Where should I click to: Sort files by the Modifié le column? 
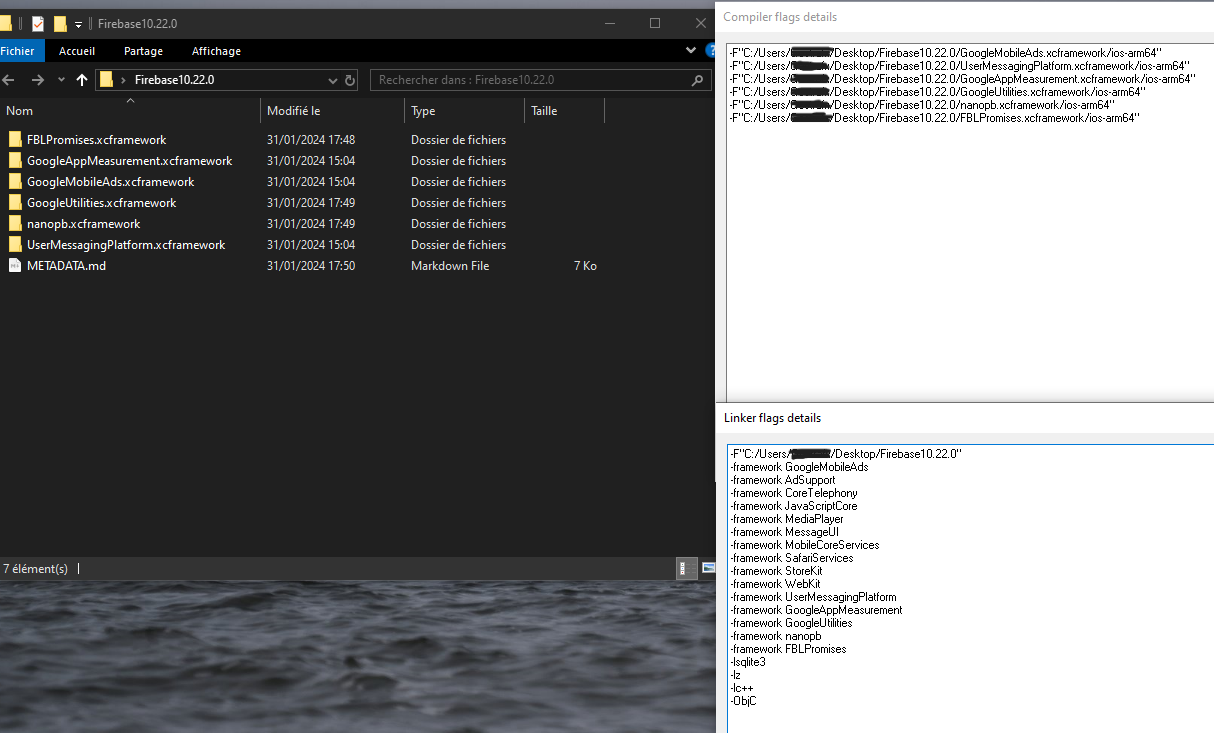[333, 111]
